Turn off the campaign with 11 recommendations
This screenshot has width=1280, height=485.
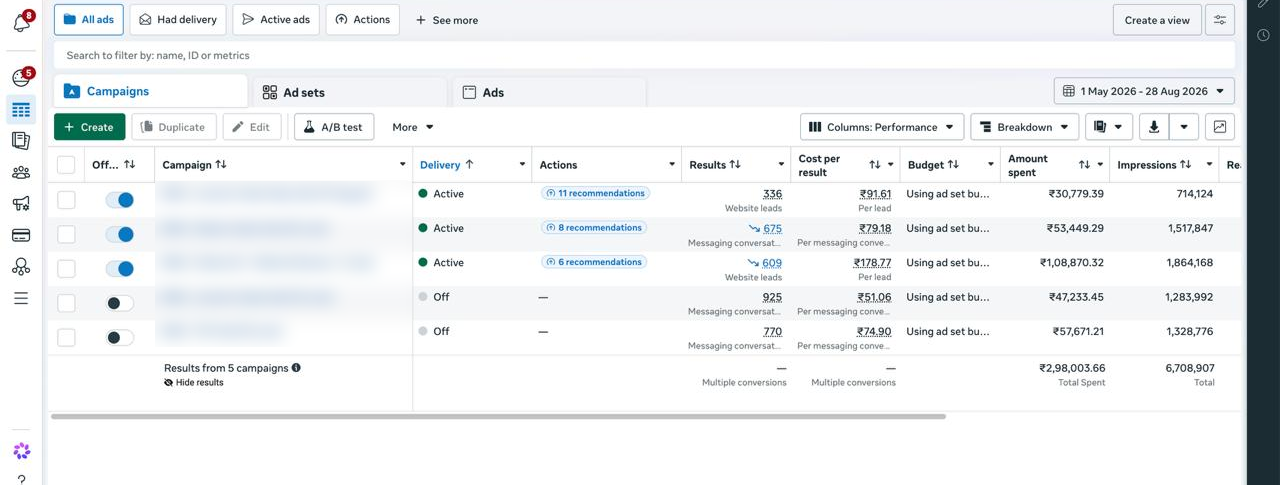click(x=120, y=200)
